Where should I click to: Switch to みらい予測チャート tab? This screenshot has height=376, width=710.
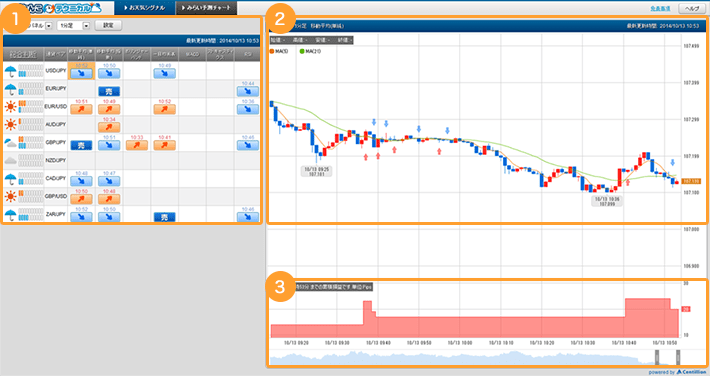click(206, 8)
